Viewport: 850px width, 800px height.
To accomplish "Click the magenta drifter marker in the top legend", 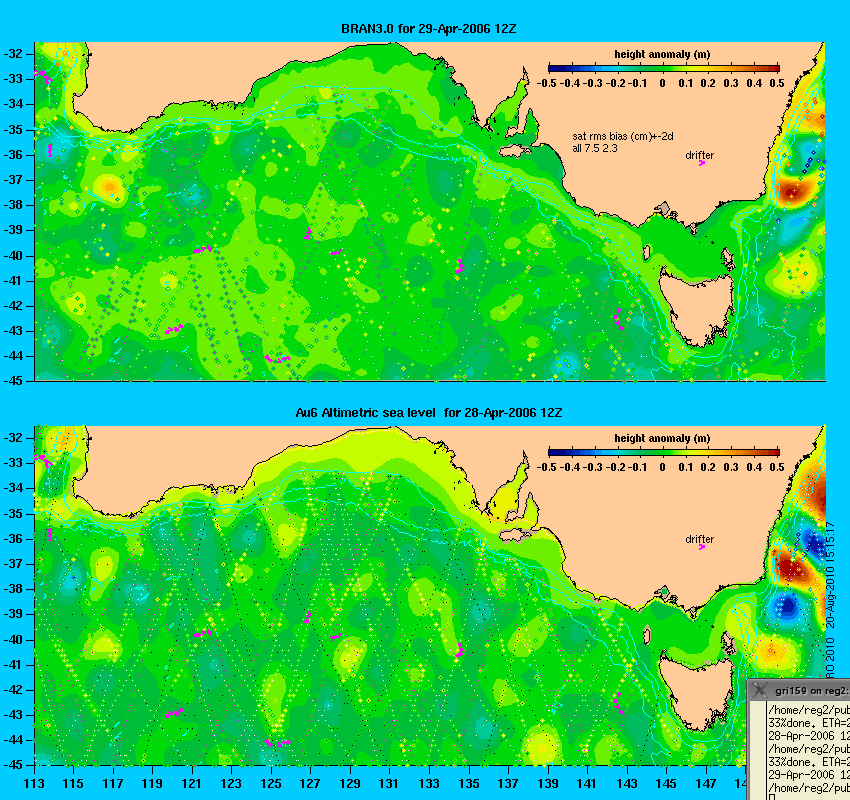I will pos(701,163).
